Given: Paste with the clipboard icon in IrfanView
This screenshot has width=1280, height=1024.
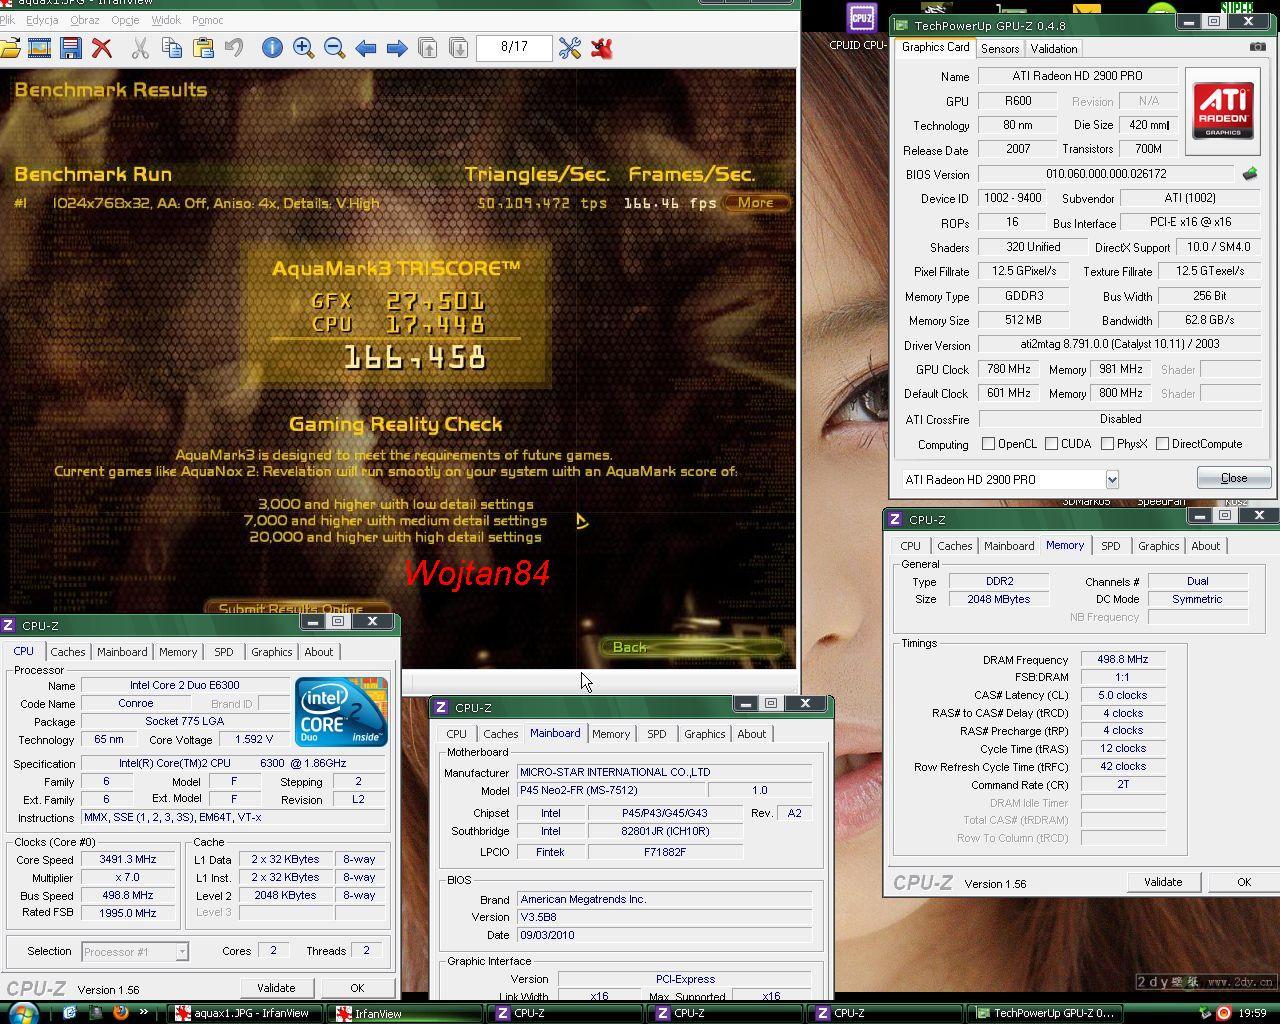Looking at the screenshot, I should pos(203,47).
